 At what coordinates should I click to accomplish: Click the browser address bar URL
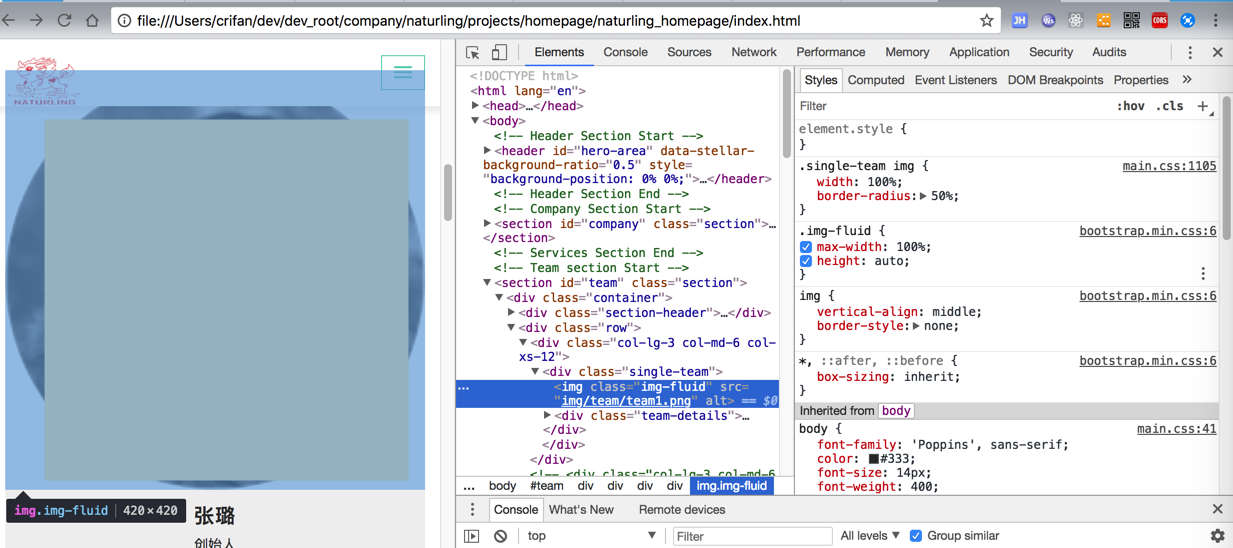click(x=468, y=20)
